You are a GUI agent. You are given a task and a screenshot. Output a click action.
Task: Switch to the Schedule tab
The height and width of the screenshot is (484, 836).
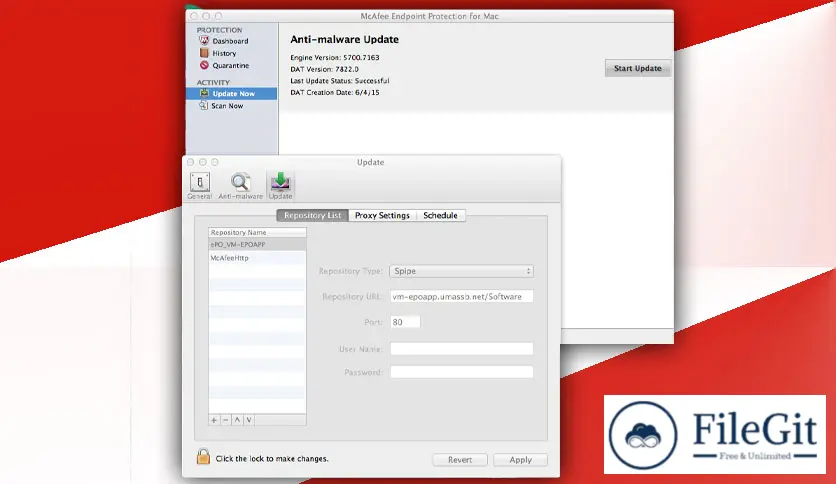[x=440, y=215]
